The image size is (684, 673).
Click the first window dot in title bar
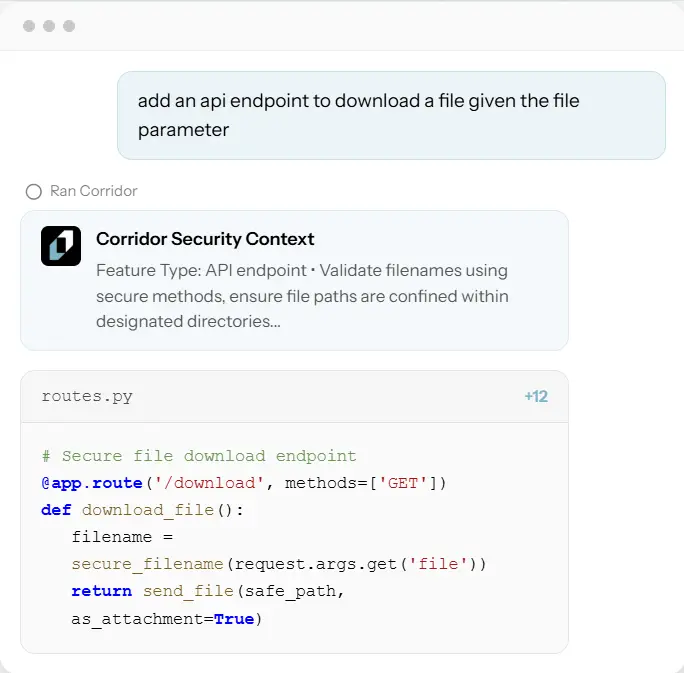tap(29, 26)
